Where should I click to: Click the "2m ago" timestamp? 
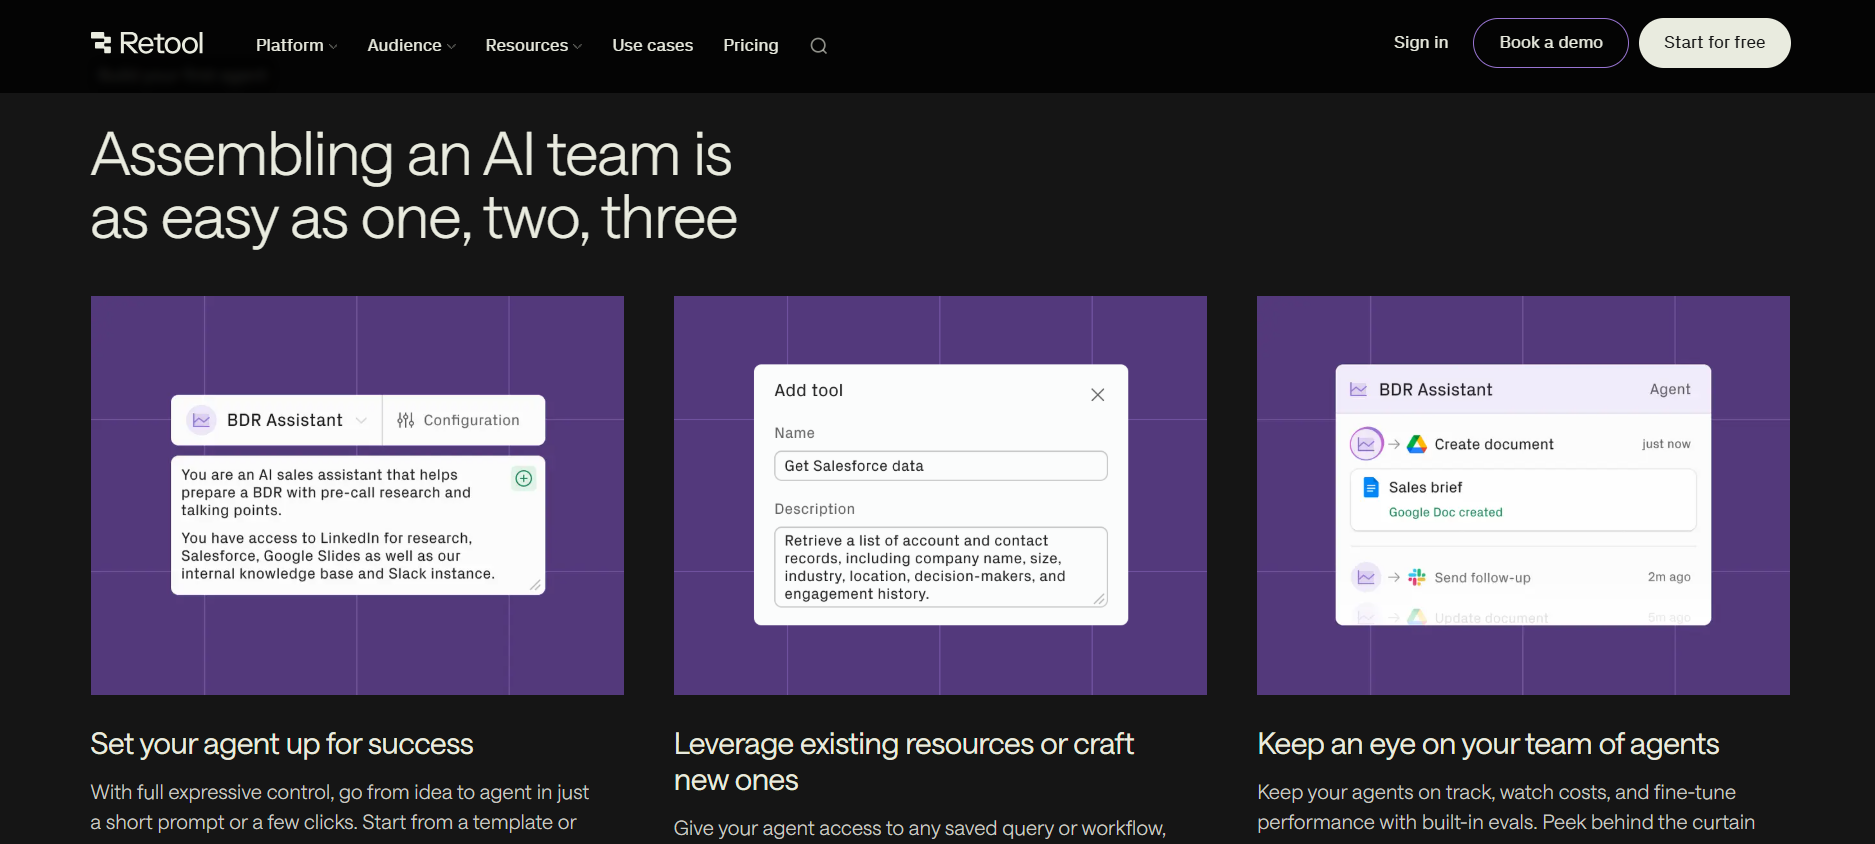[1669, 577]
